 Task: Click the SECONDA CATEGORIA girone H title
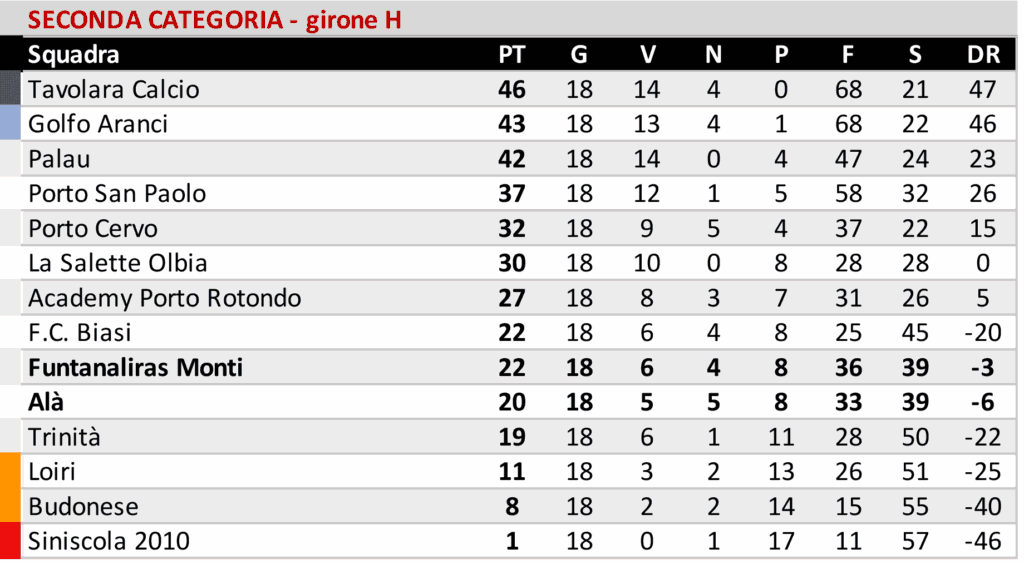click(x=214, y=20)
